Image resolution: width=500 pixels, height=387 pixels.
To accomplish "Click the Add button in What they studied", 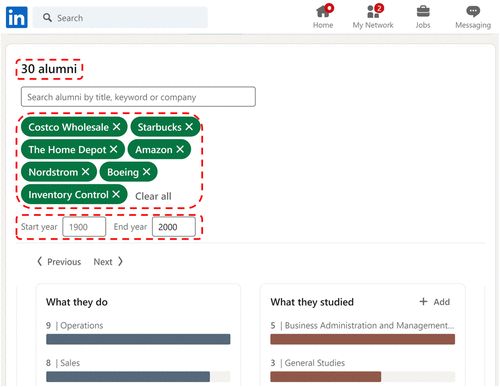I will click(435, 302).
